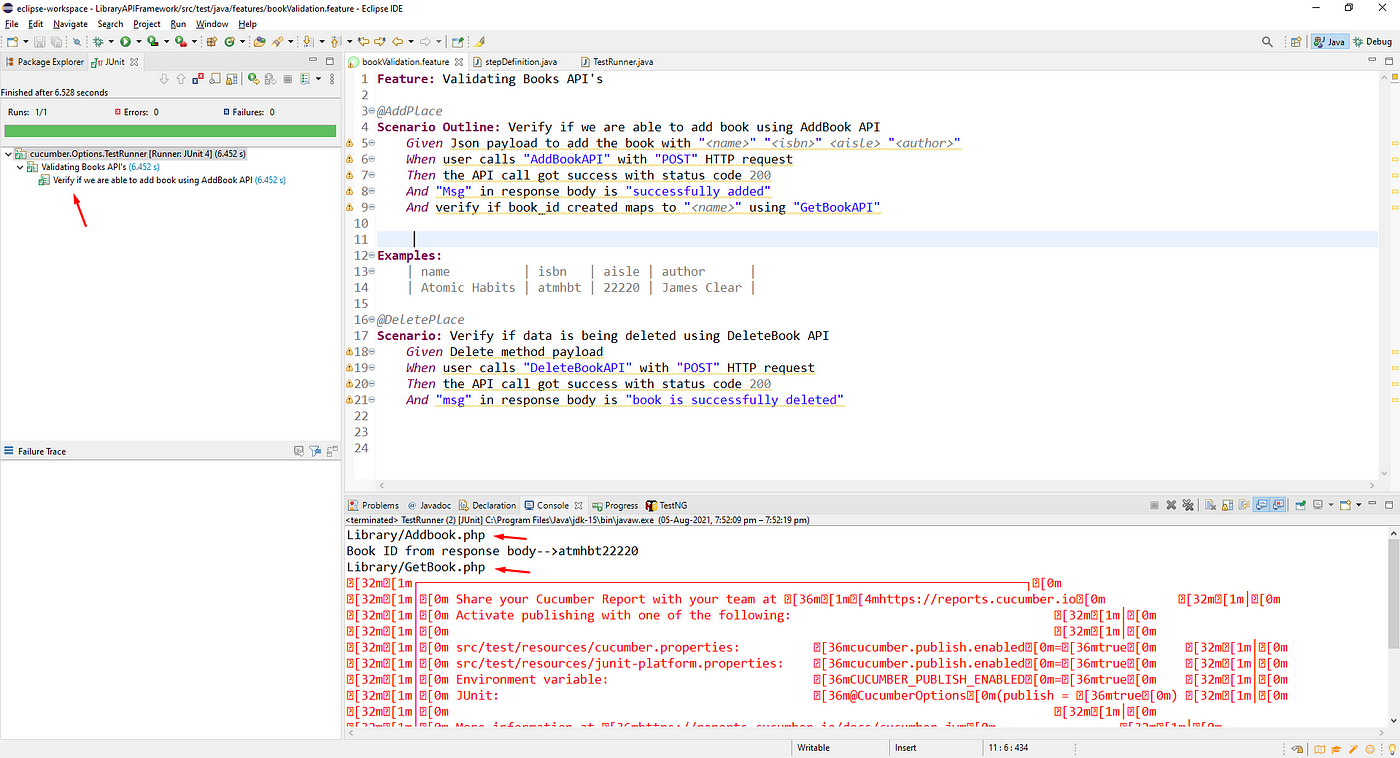Click the Search magnifier near perspectives
This screenshot has width=1400, height=758.
(1267, 42)
